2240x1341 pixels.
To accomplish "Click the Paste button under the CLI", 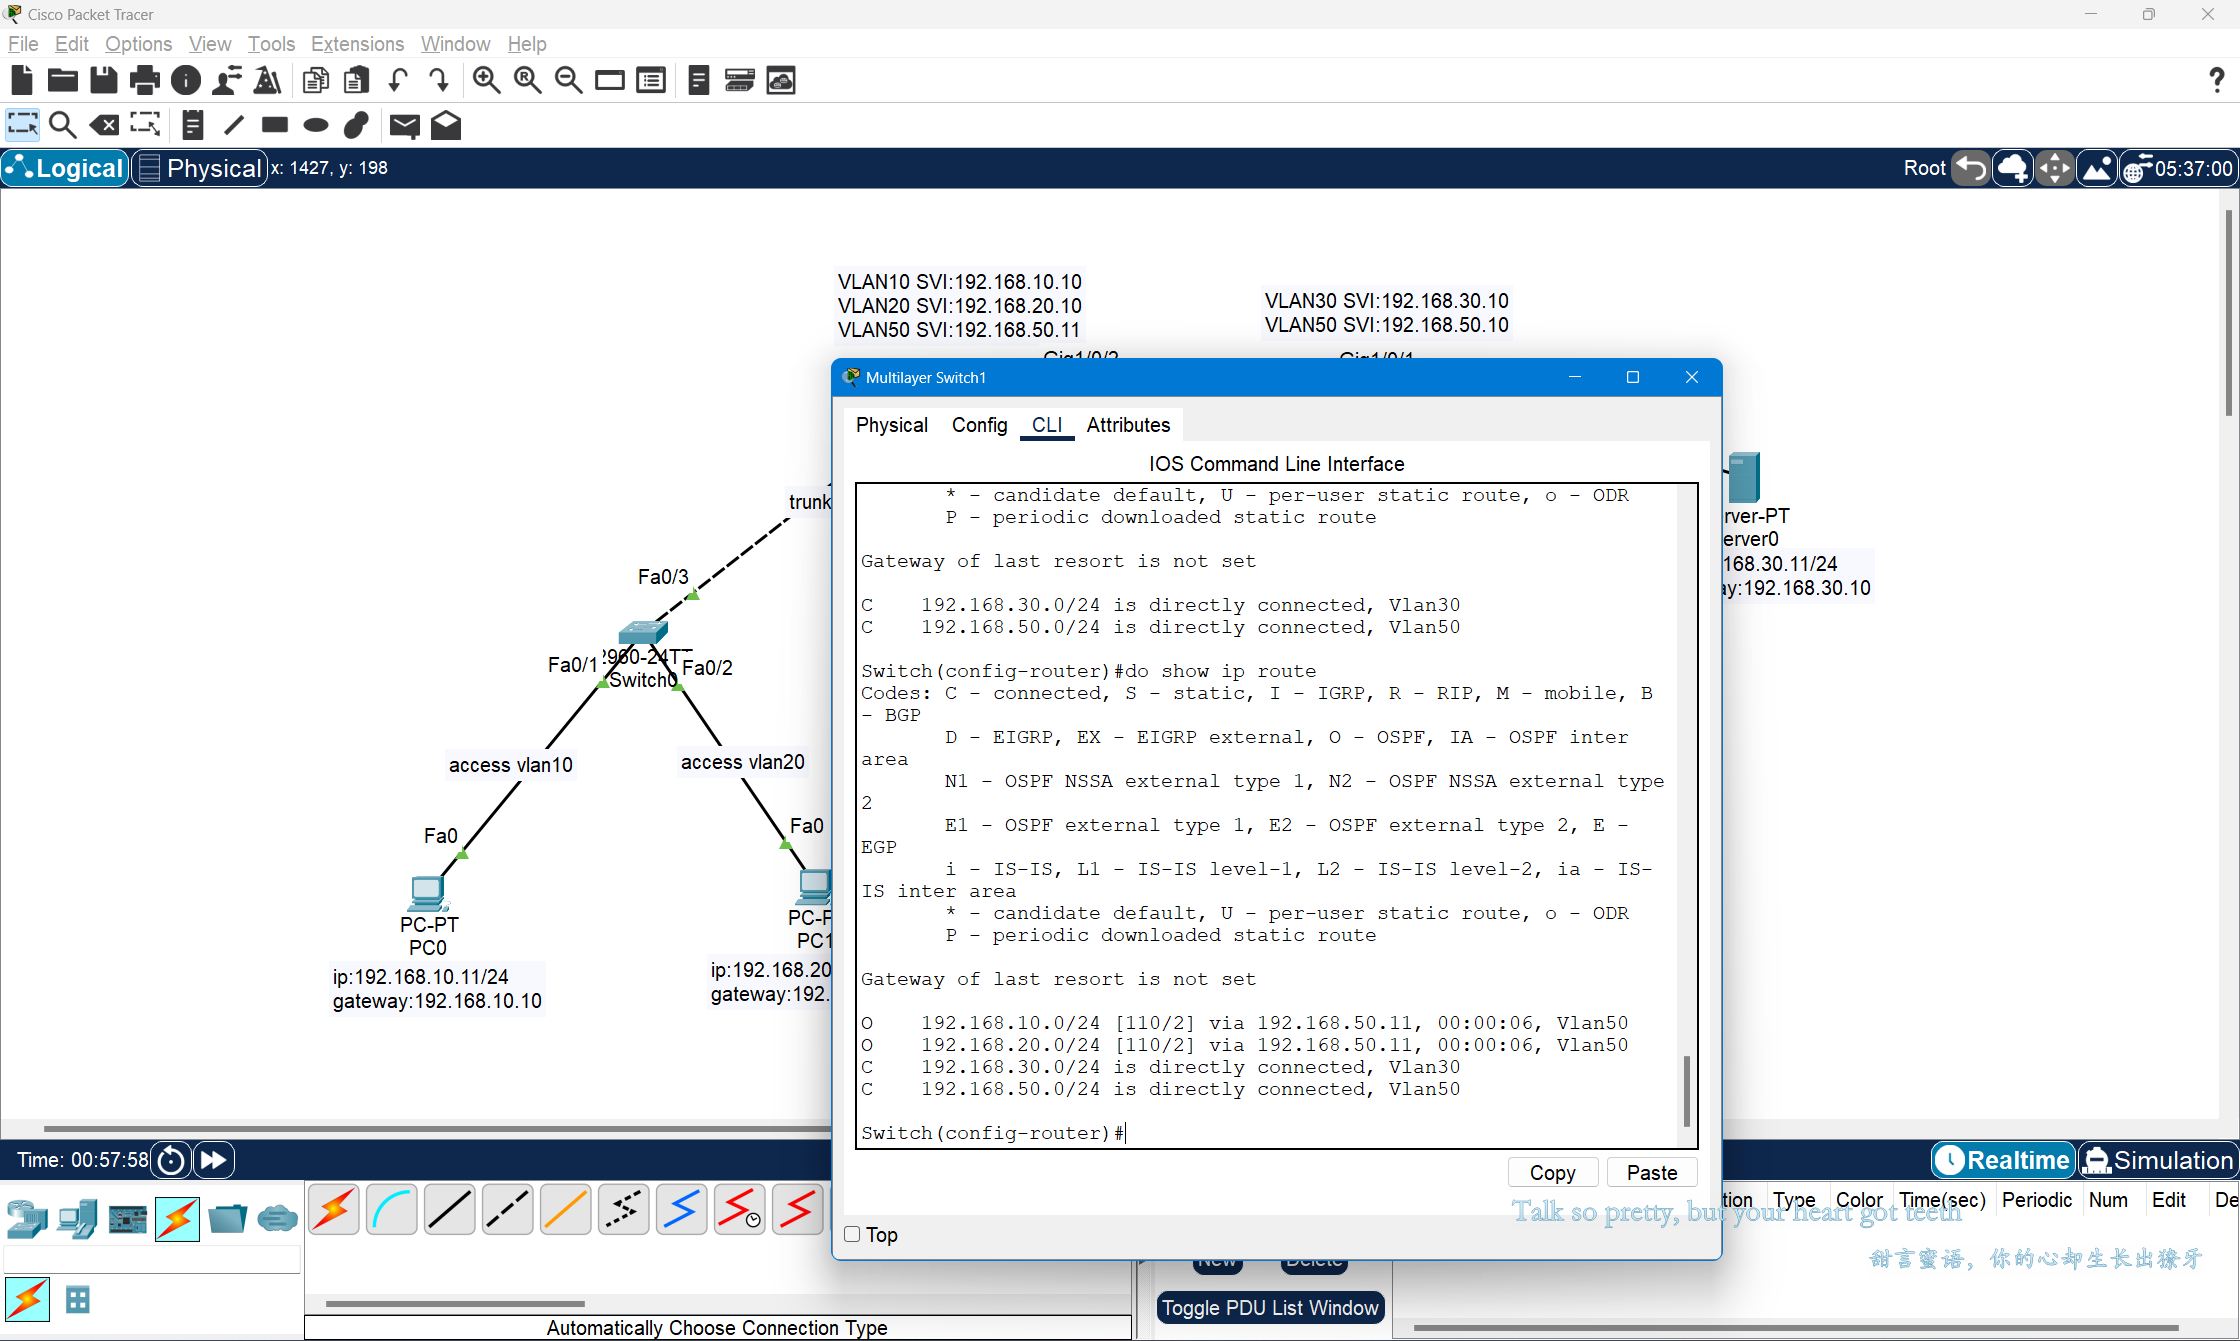I will coord(1652,1173).
